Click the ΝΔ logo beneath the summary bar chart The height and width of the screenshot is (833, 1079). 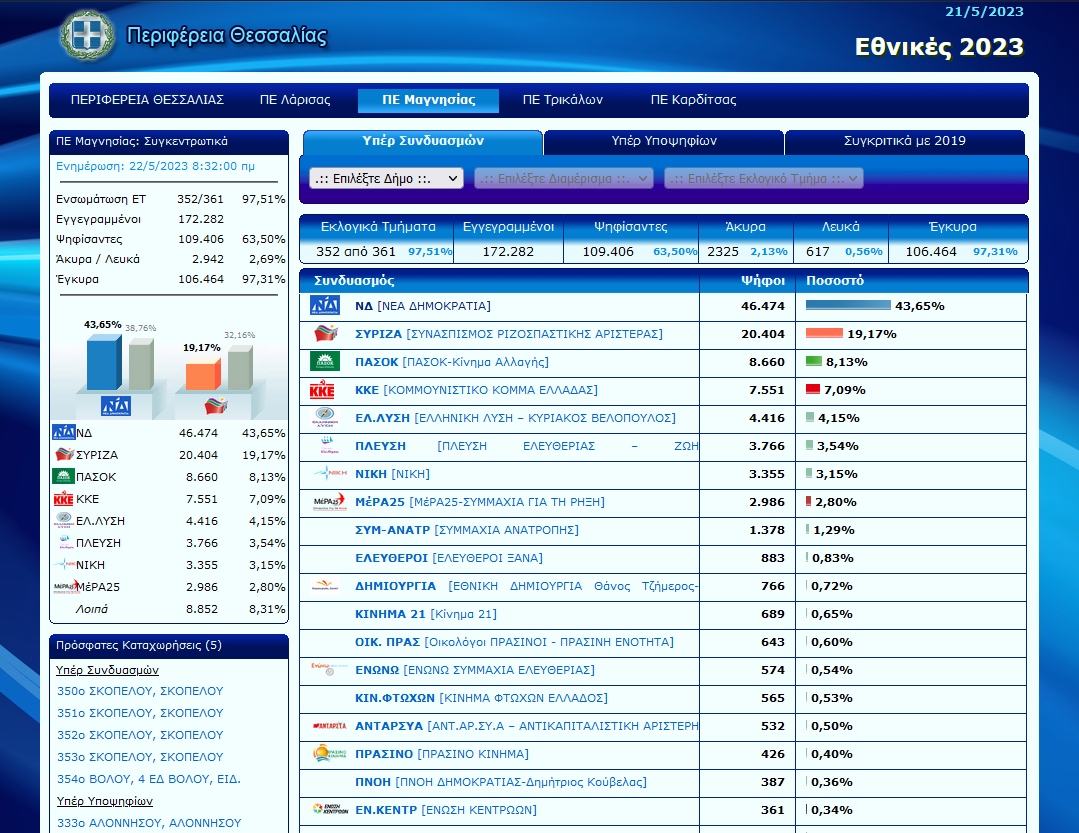point(116,407)
